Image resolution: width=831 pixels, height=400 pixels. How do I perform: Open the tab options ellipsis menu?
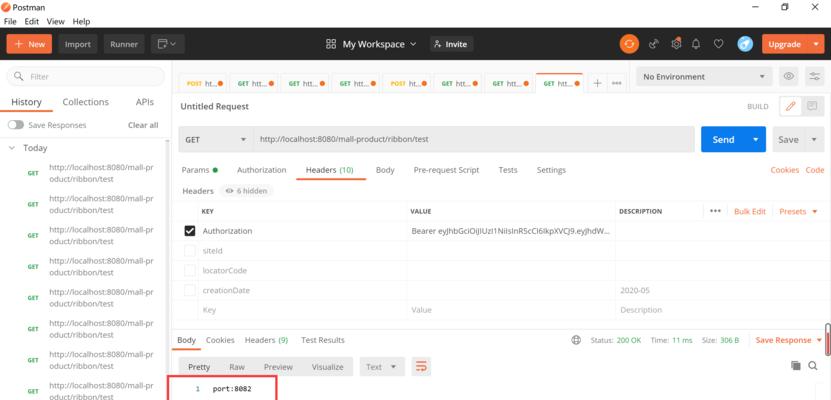click(616, 83)
